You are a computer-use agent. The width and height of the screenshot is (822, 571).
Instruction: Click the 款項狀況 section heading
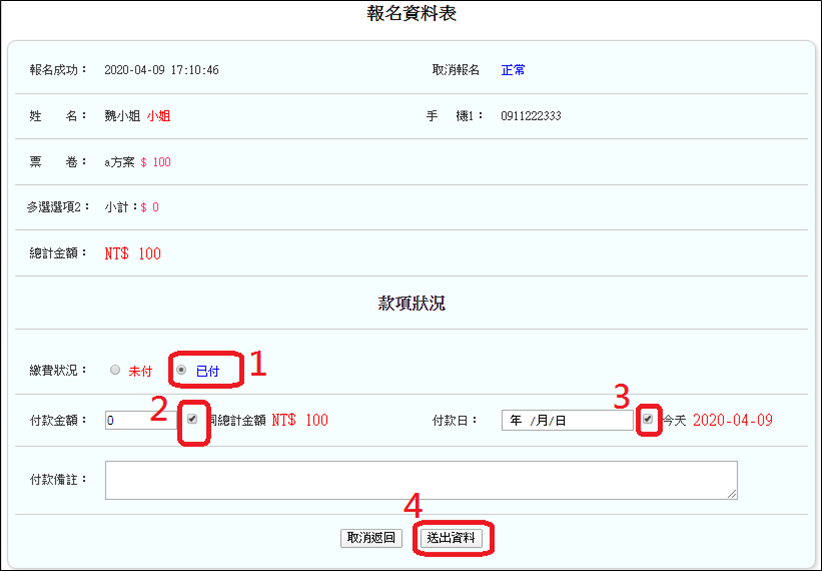(x=411, y=303)
